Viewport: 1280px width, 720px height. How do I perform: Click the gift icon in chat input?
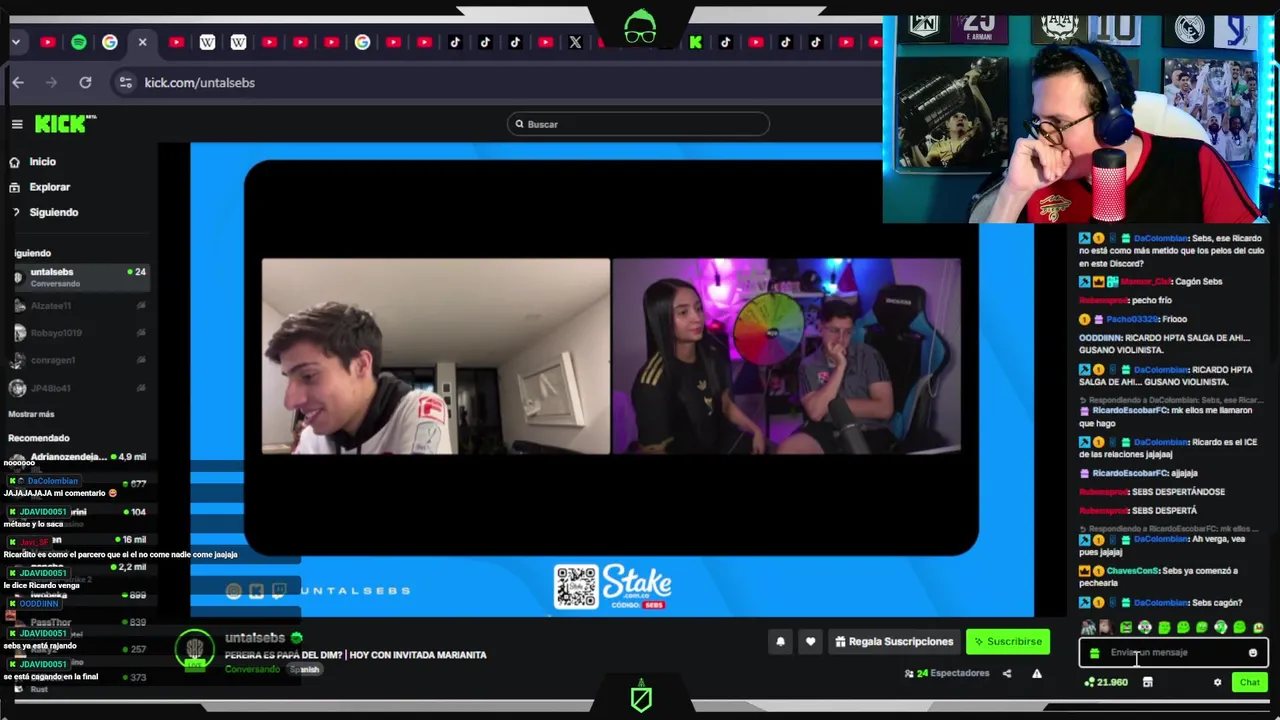pos(1095,653)
